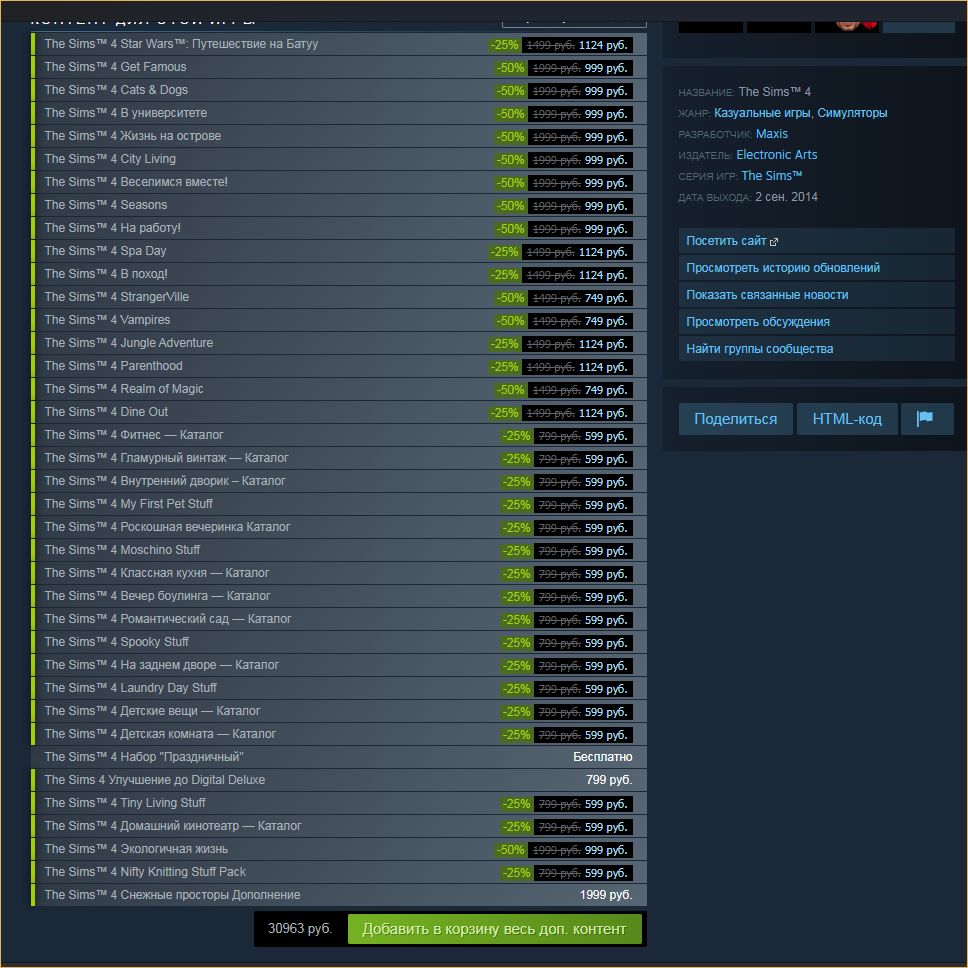The image size is (968, 968).
Task: Select The Sims 4 Dine Out row
Action: [x=339, y=412]
